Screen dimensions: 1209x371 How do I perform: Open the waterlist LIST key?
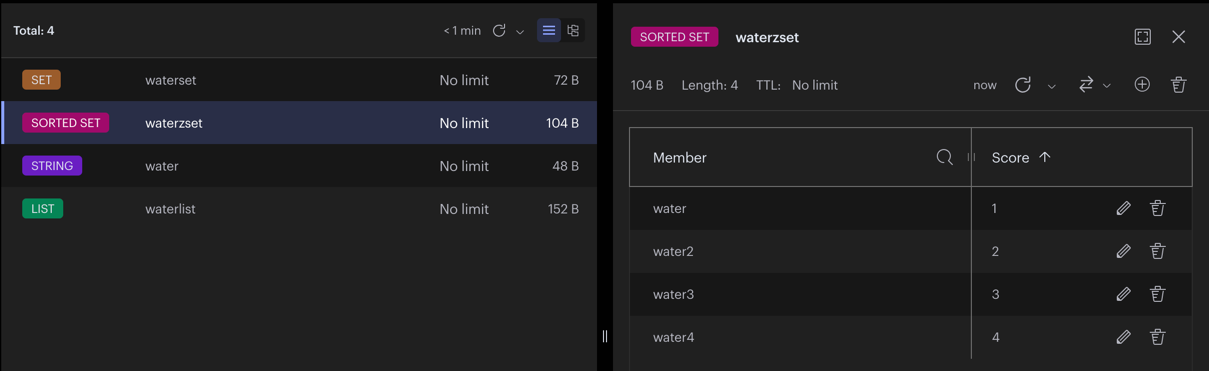299,209
